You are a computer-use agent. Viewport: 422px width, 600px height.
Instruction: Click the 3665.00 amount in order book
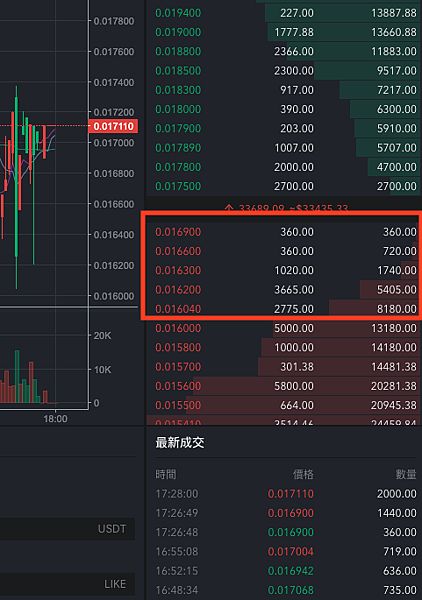294,290
